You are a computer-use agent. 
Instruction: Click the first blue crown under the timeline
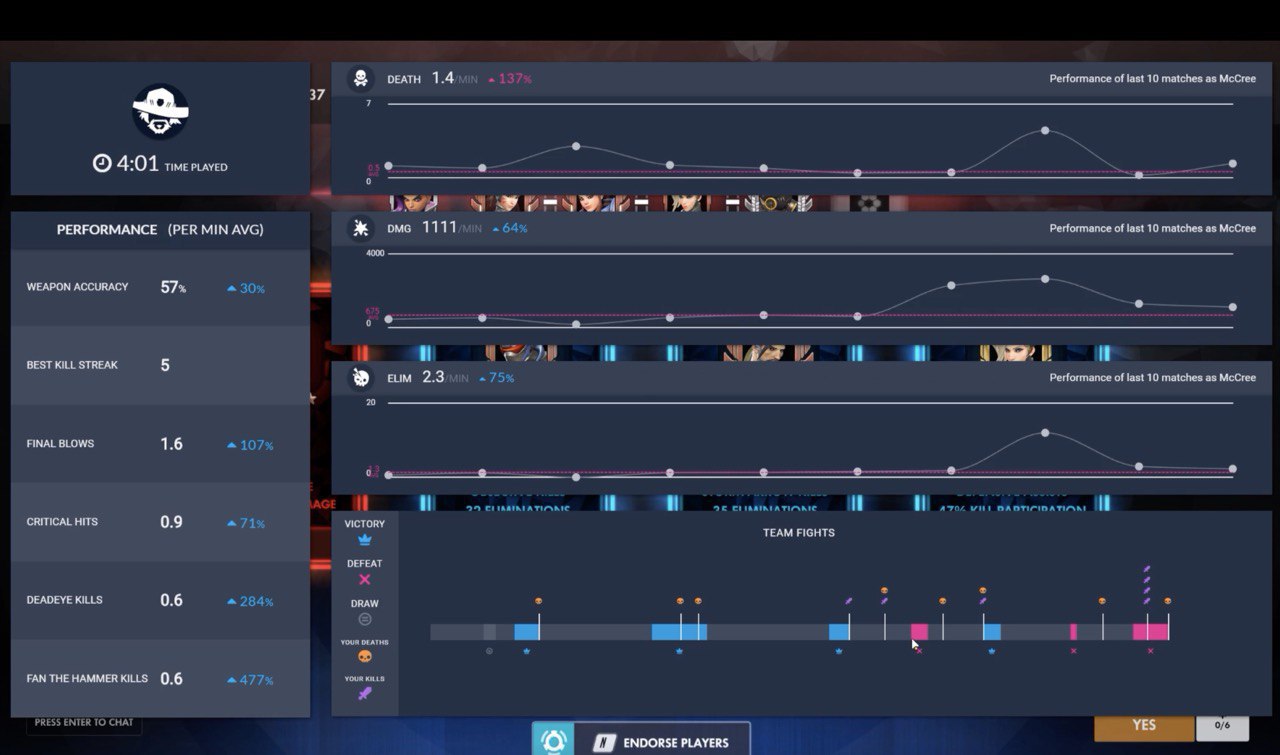click(526, 651)
